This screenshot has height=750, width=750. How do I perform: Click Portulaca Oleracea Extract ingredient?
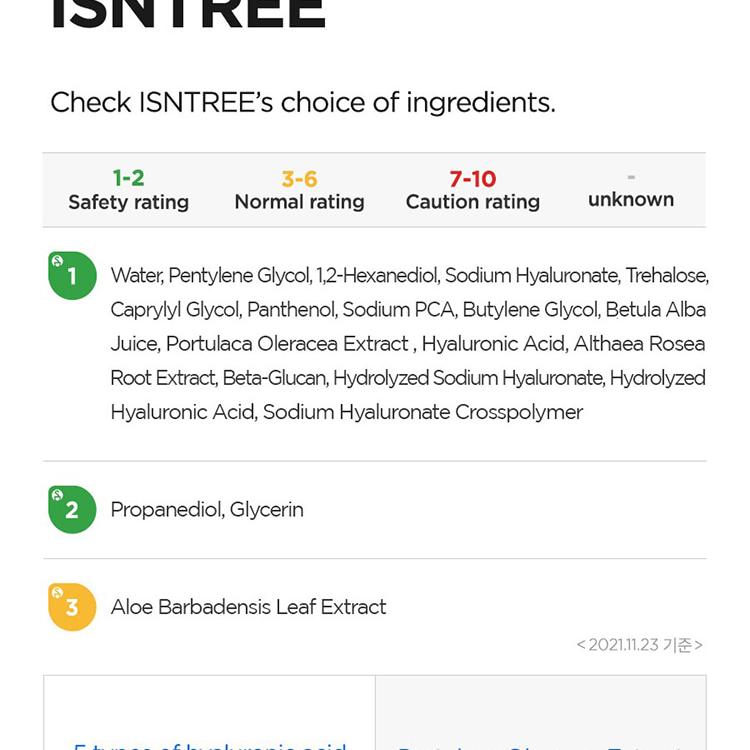click(x=287, y=344)
